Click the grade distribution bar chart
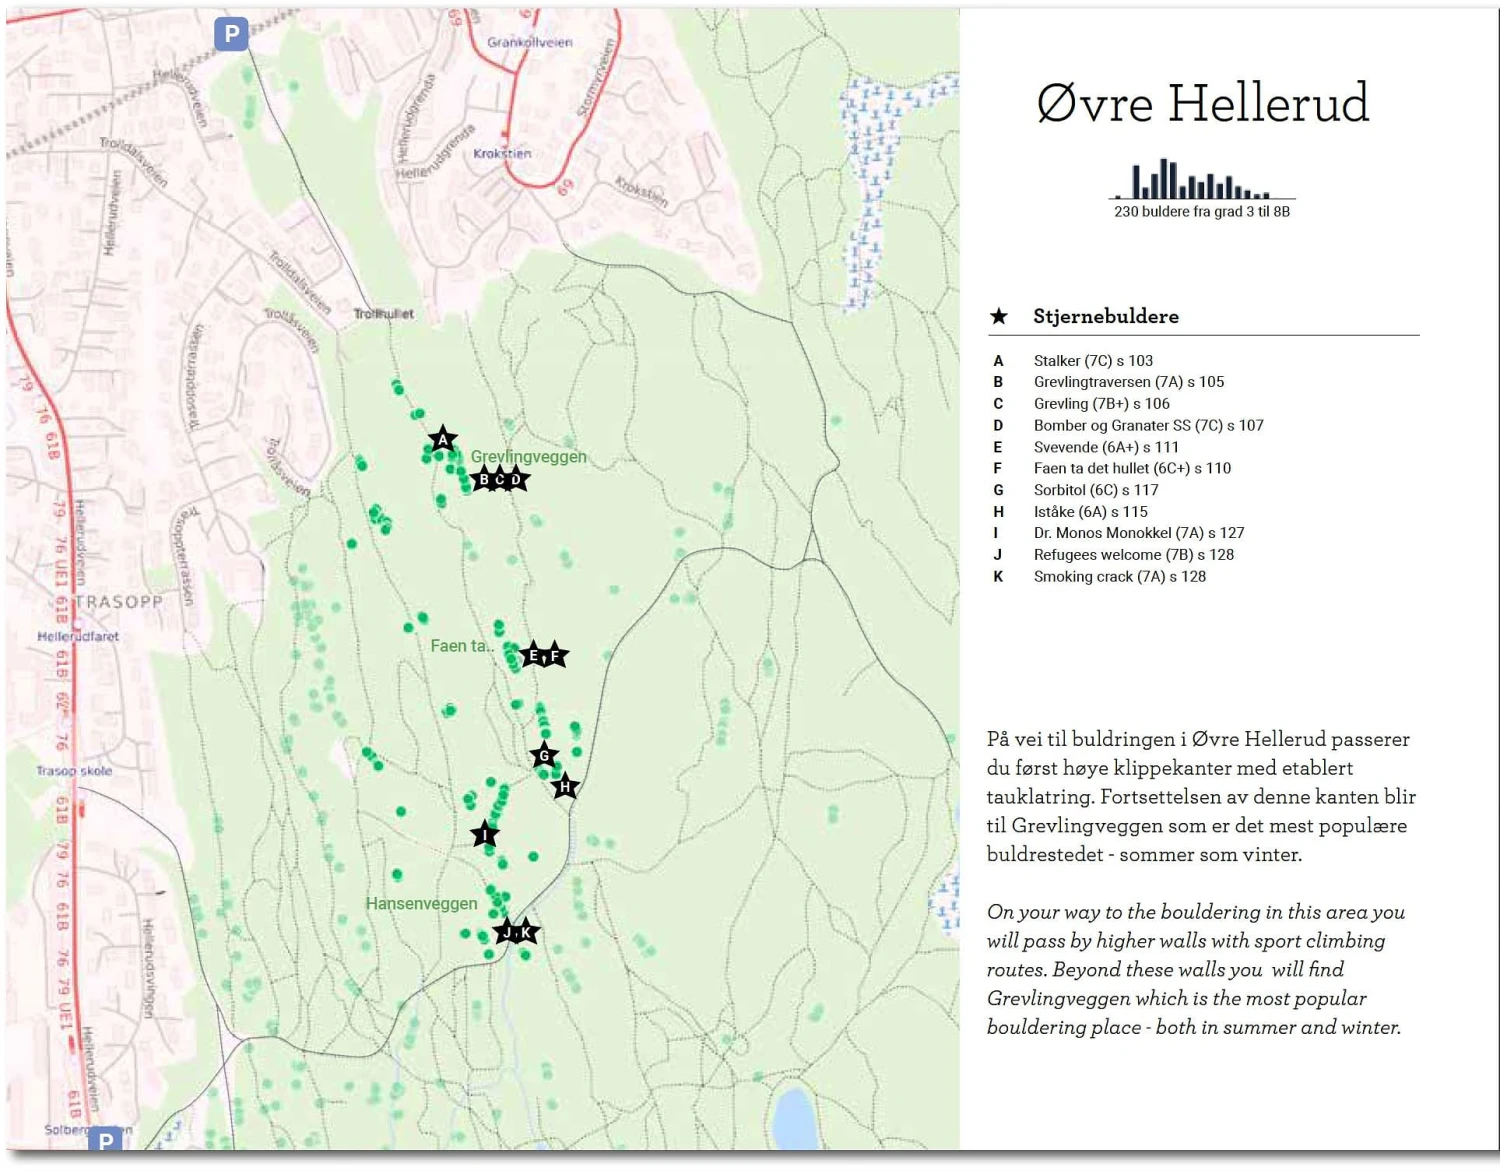Image resolution: width=1500 pixels, height=1171 pixels. [x=1202, y=181]
